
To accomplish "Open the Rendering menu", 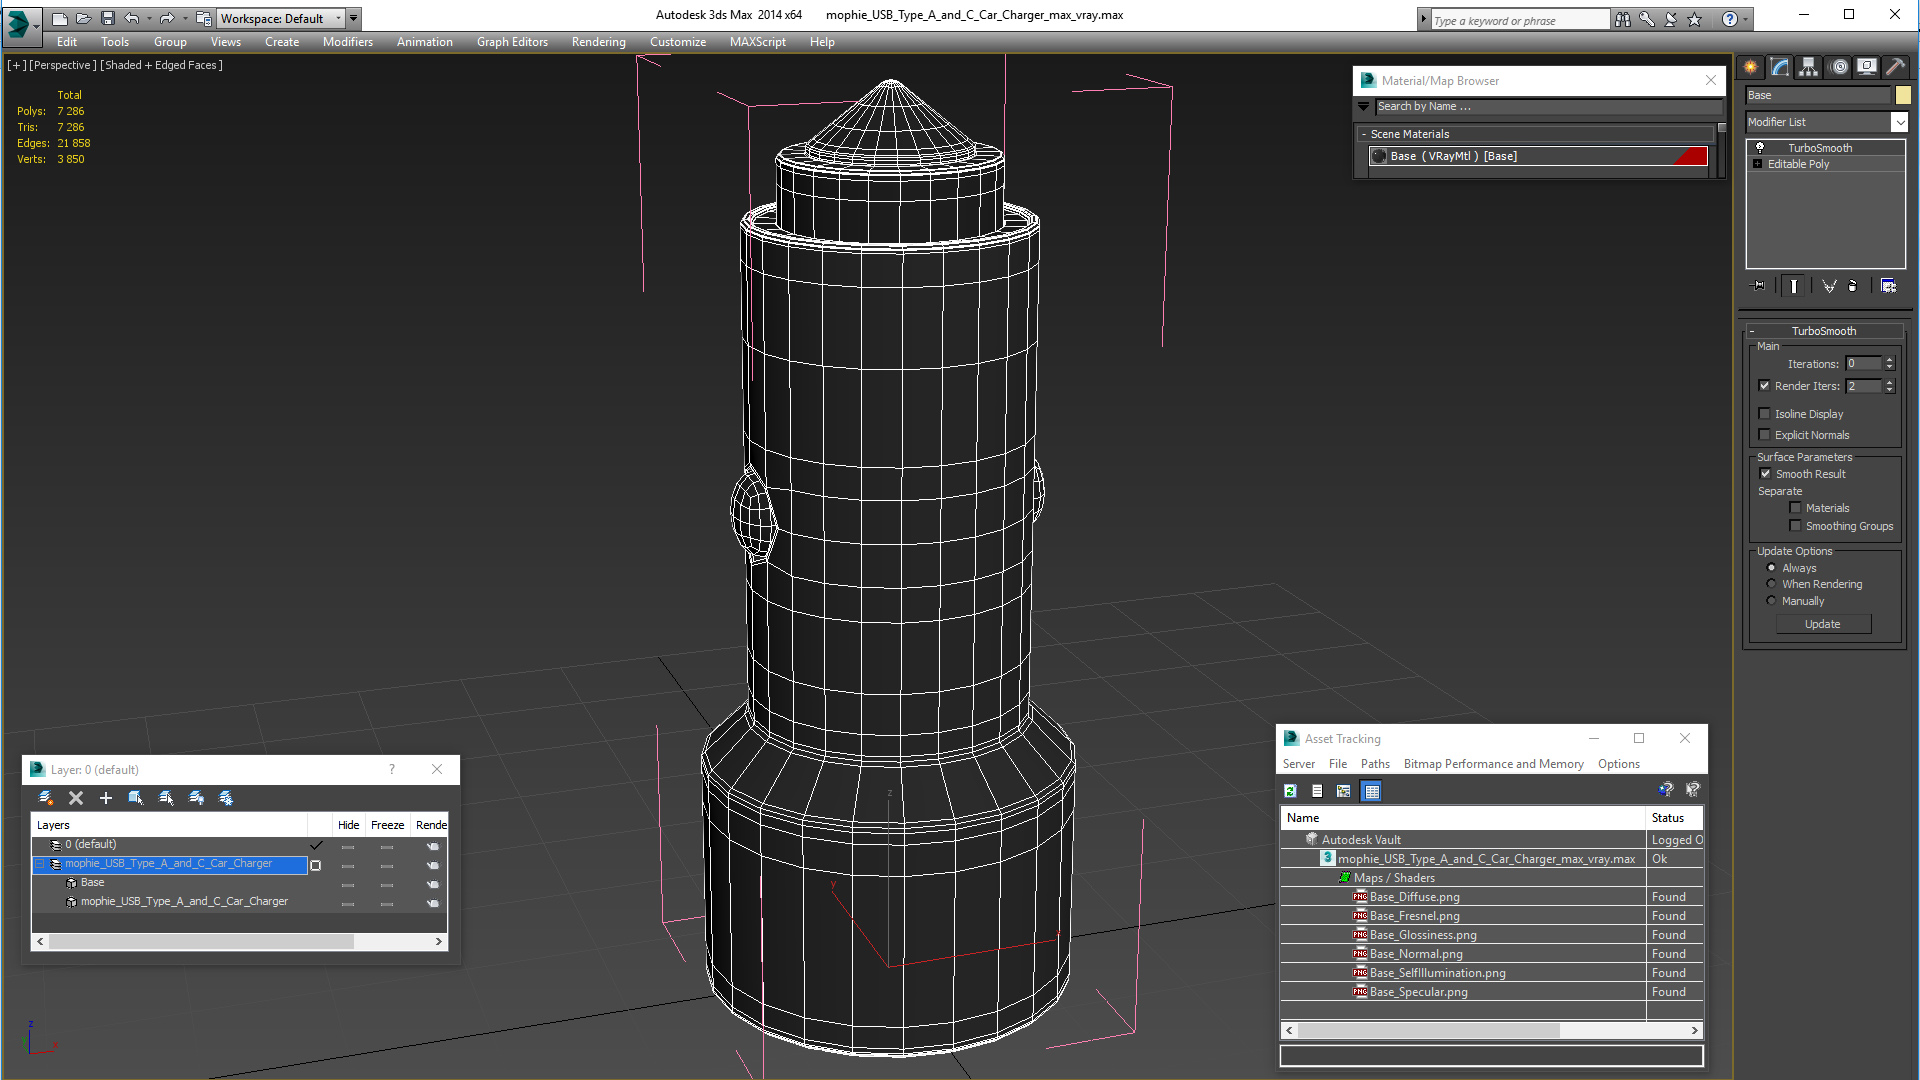I will (598, 42).
